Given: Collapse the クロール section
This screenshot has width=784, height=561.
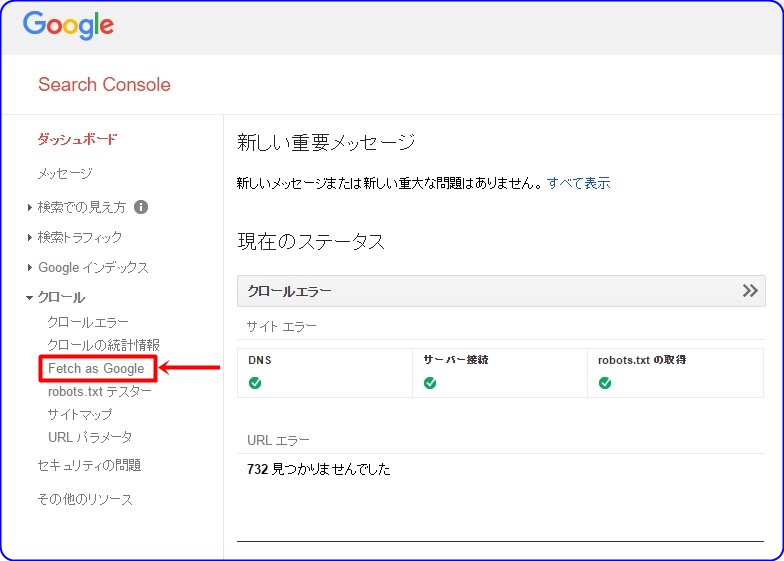Looking at the screenshot, I should [61, 297].
